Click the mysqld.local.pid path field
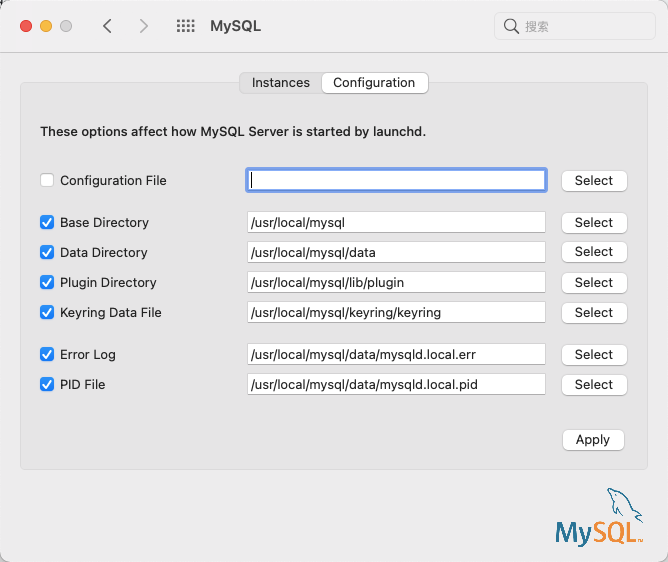The image size is (668, 562). [x=396, y=384]
